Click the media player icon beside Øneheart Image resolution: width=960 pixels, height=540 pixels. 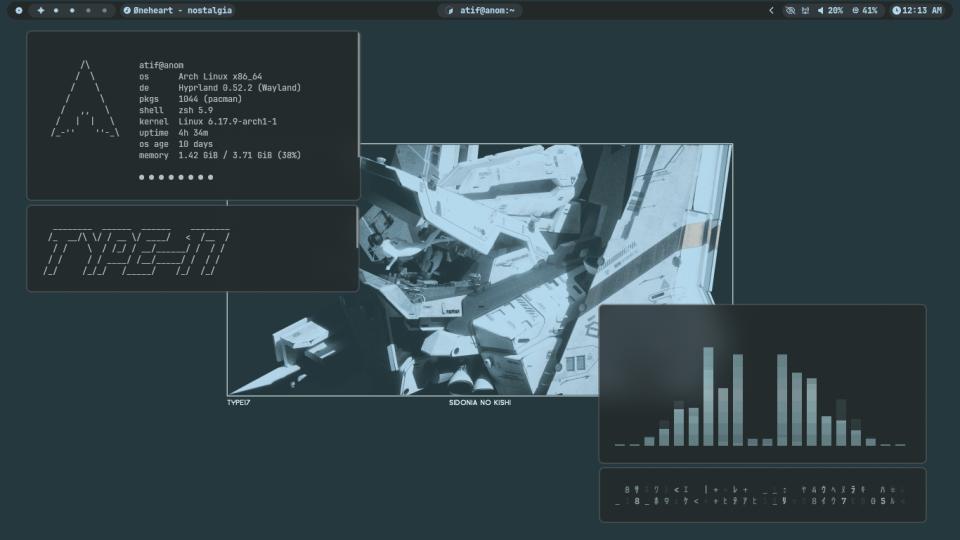coord(127,10)
